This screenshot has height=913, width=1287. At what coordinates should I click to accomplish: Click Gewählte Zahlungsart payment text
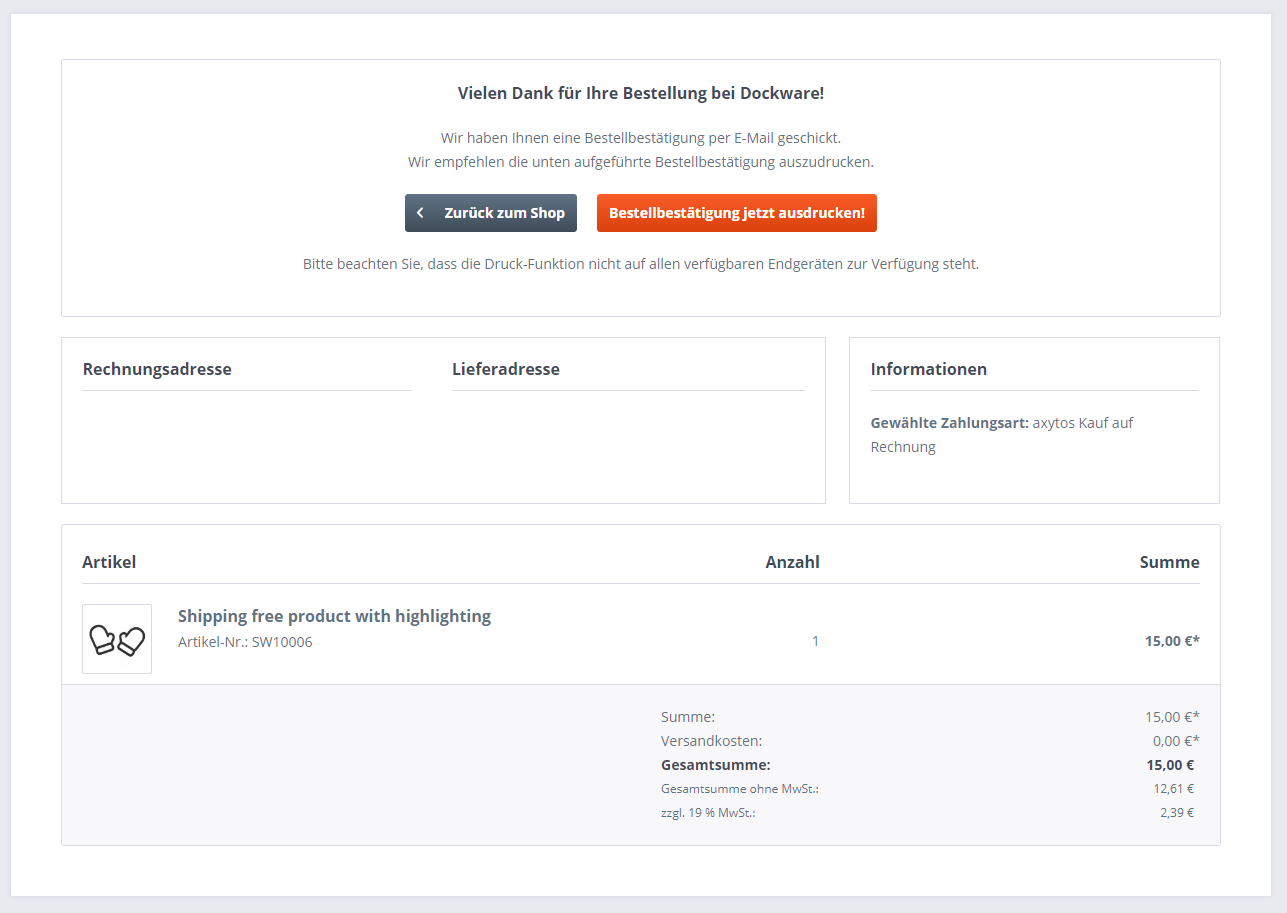pos(1002,435)
